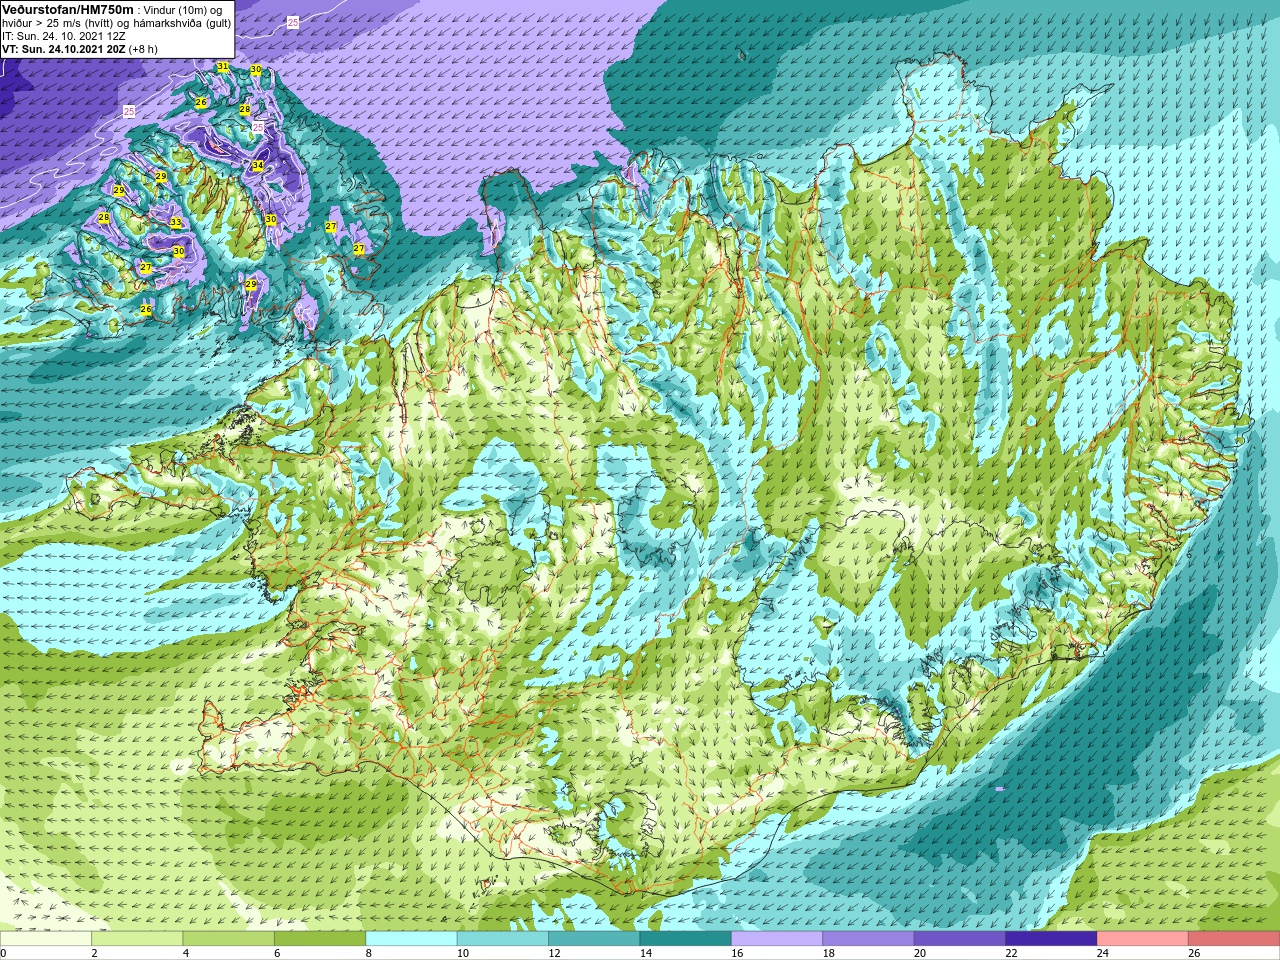Pick the above-26 m/s salmon legend swatch
The image size is (1280, 960).
pyautogui.click(x=1234, y=939)
